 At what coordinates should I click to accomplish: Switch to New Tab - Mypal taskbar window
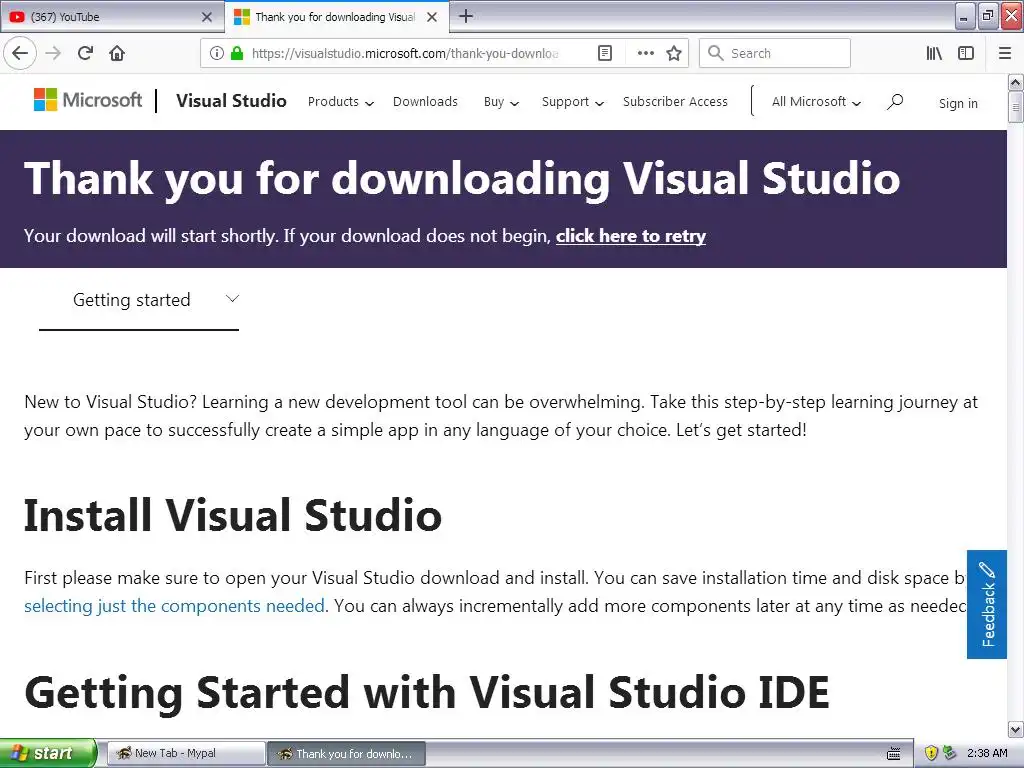186,753
